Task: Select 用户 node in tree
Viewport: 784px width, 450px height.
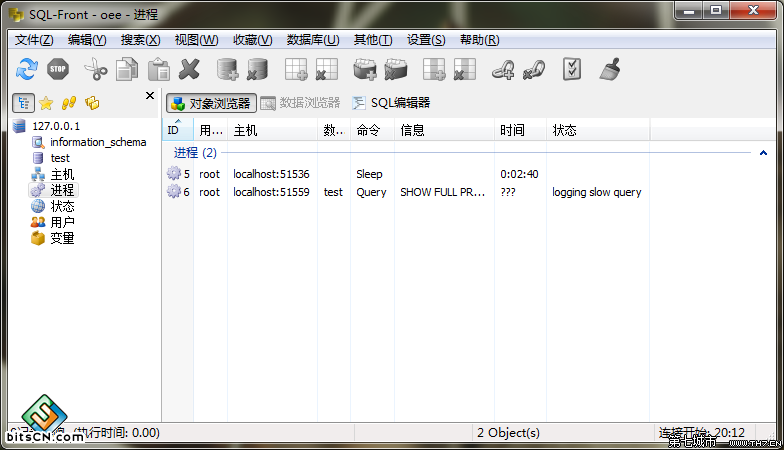Action: (x=62, y=222)
